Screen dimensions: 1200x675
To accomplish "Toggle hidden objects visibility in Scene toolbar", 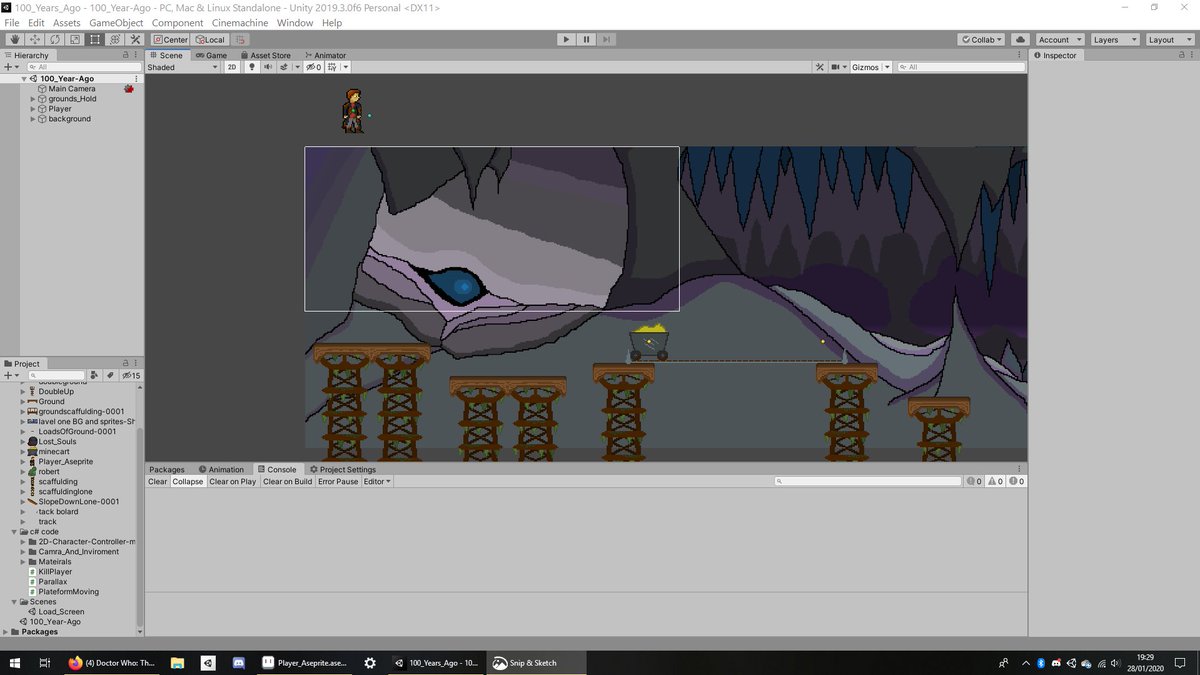I will click(313, 67).
